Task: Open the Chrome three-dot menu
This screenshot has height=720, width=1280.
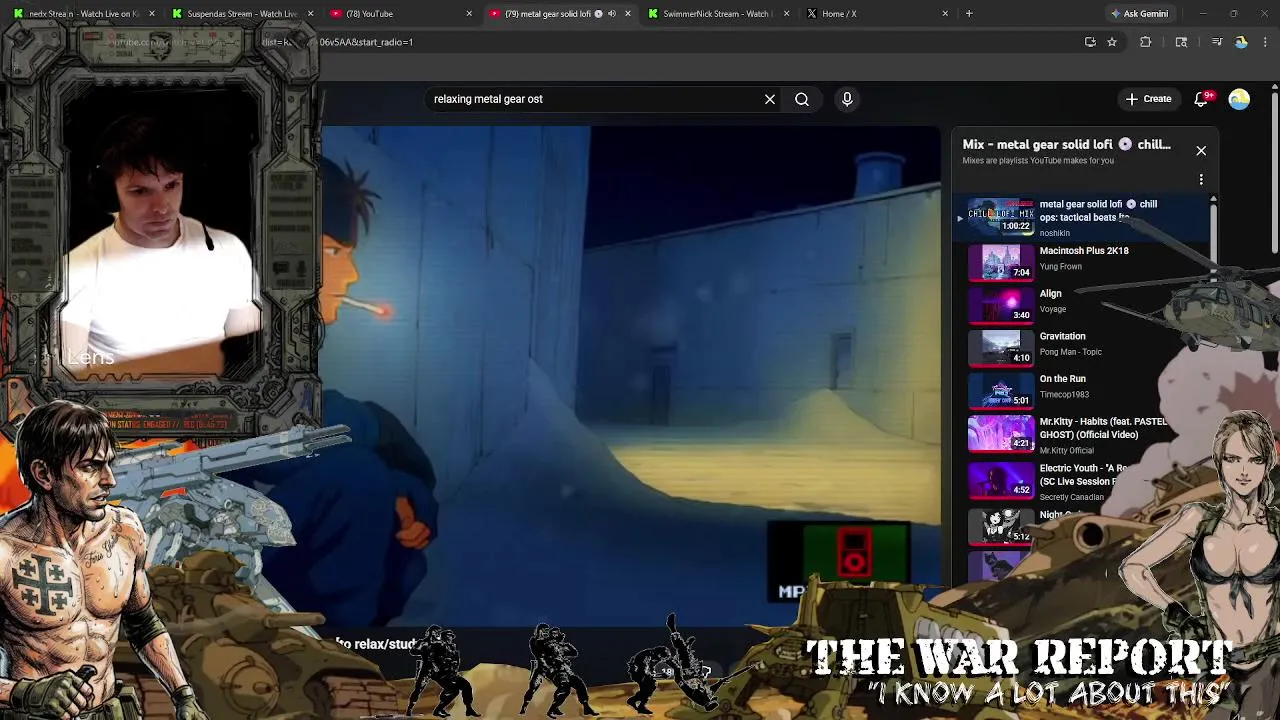Action: [x=1266, y=42]
